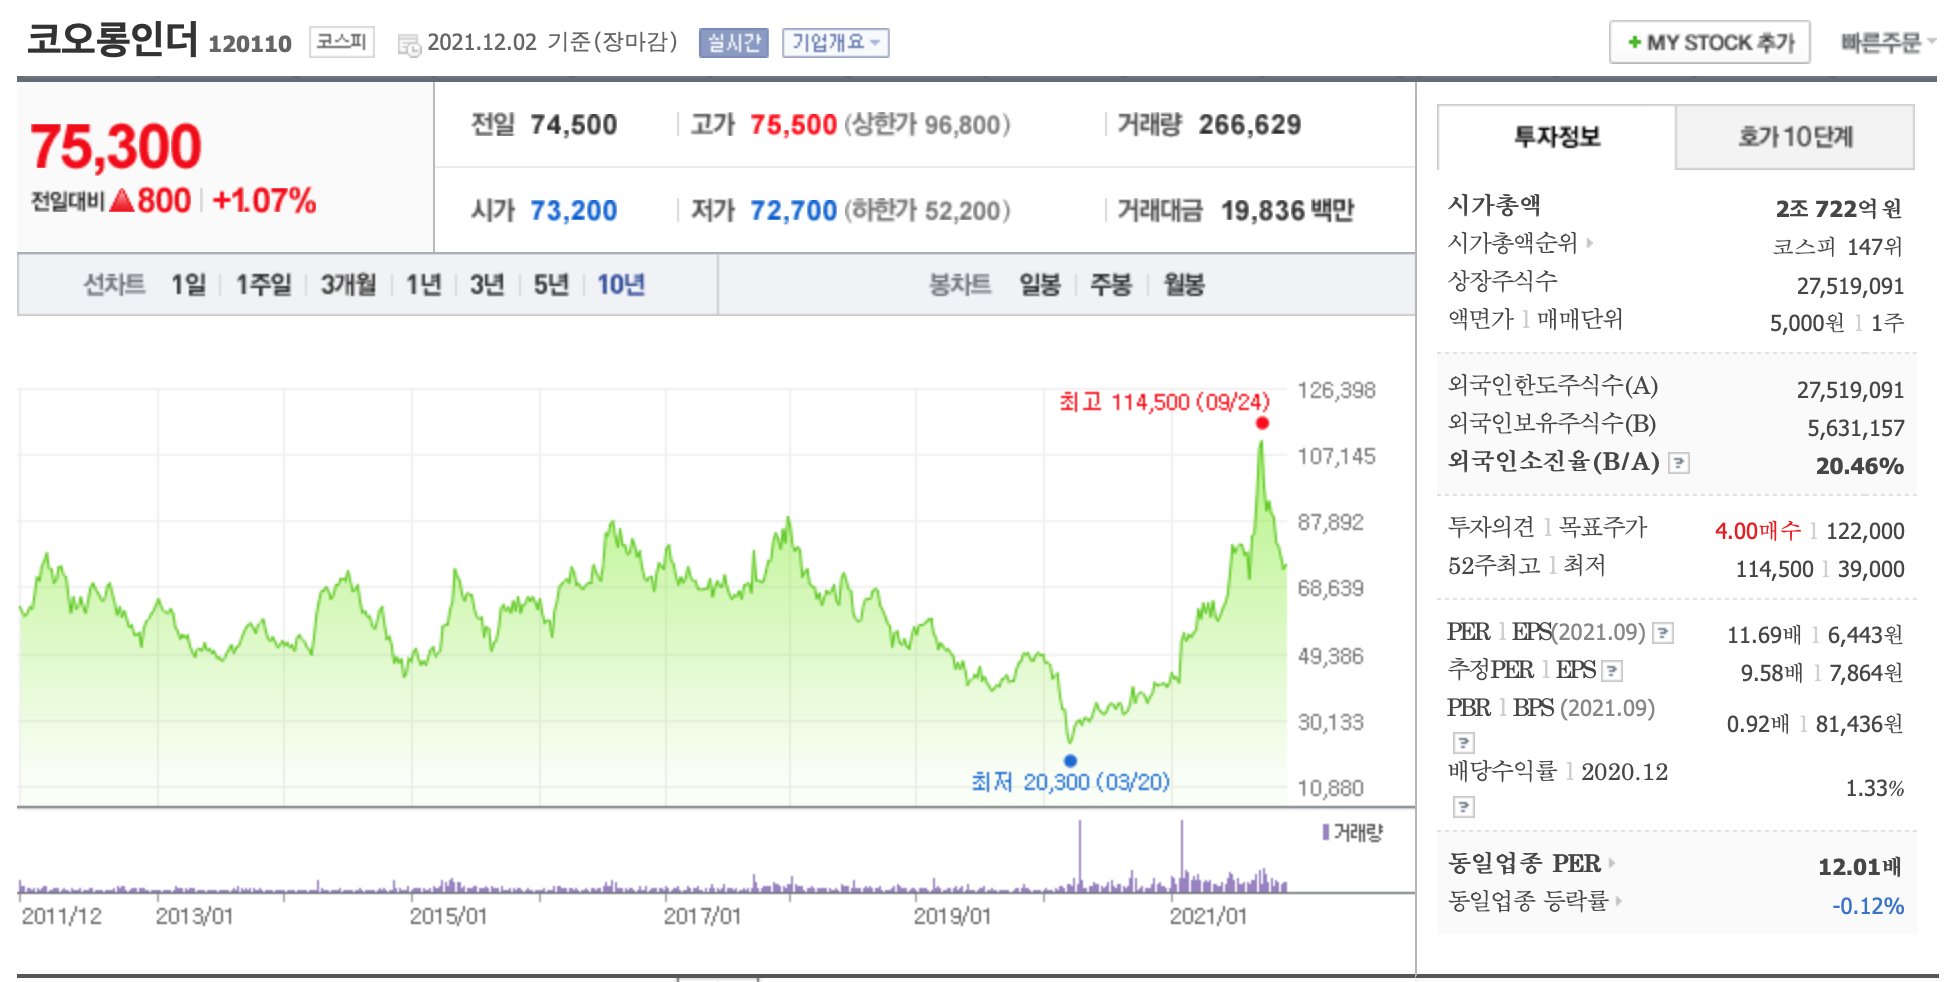Open the 기업개요 dropdown
Screen dimensions: 1958x982
tap(835, 43)
